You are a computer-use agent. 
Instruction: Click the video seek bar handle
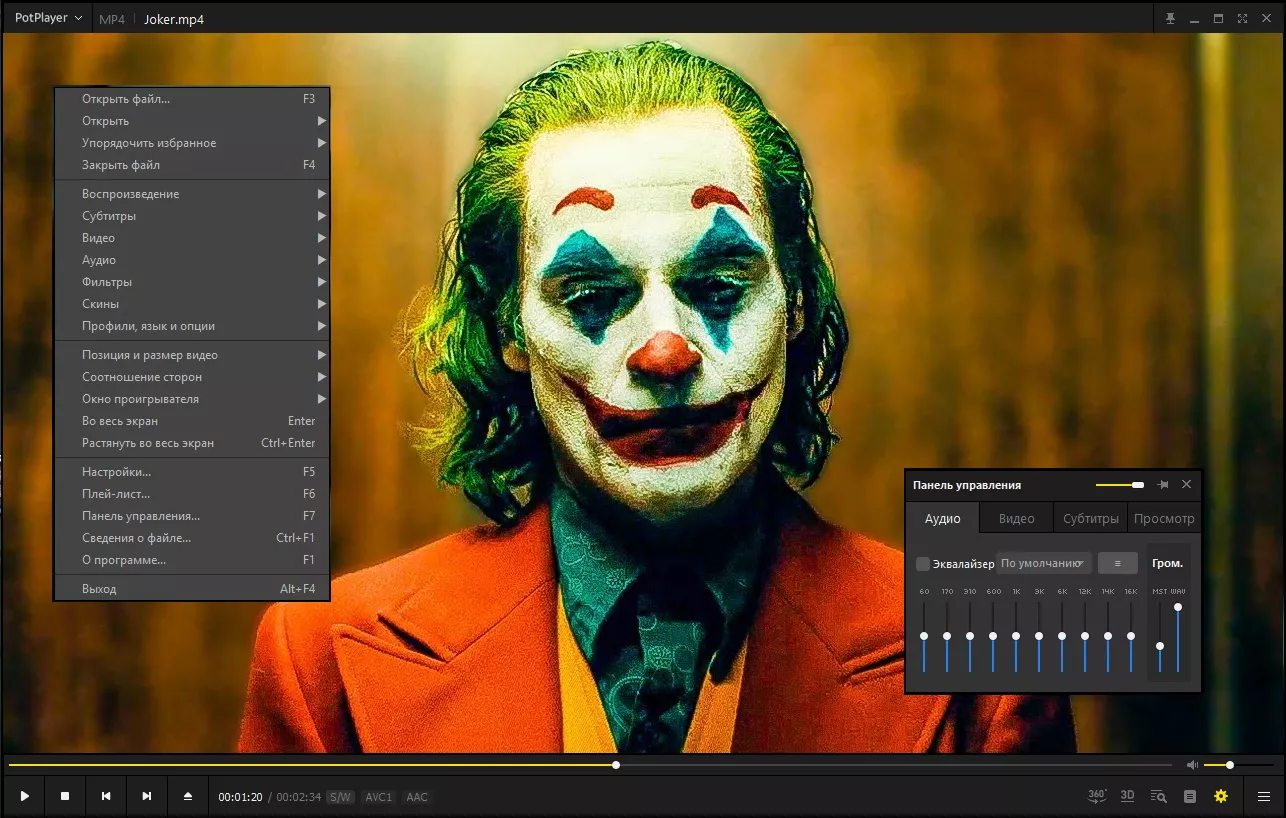(x=616, y=765)
